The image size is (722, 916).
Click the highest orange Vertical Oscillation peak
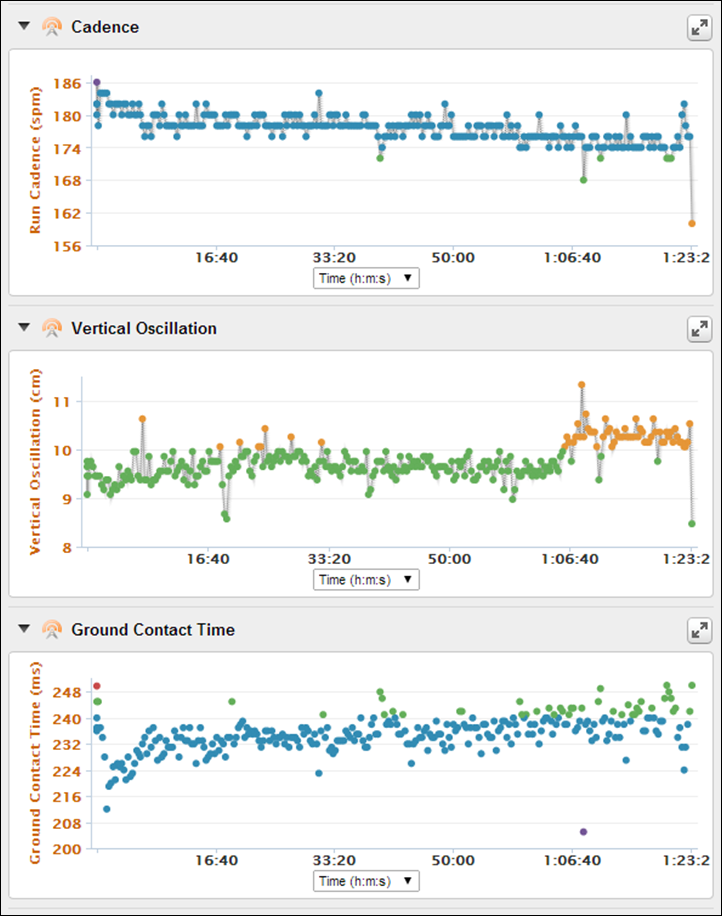pyautogui.click(x=581, y=384)
